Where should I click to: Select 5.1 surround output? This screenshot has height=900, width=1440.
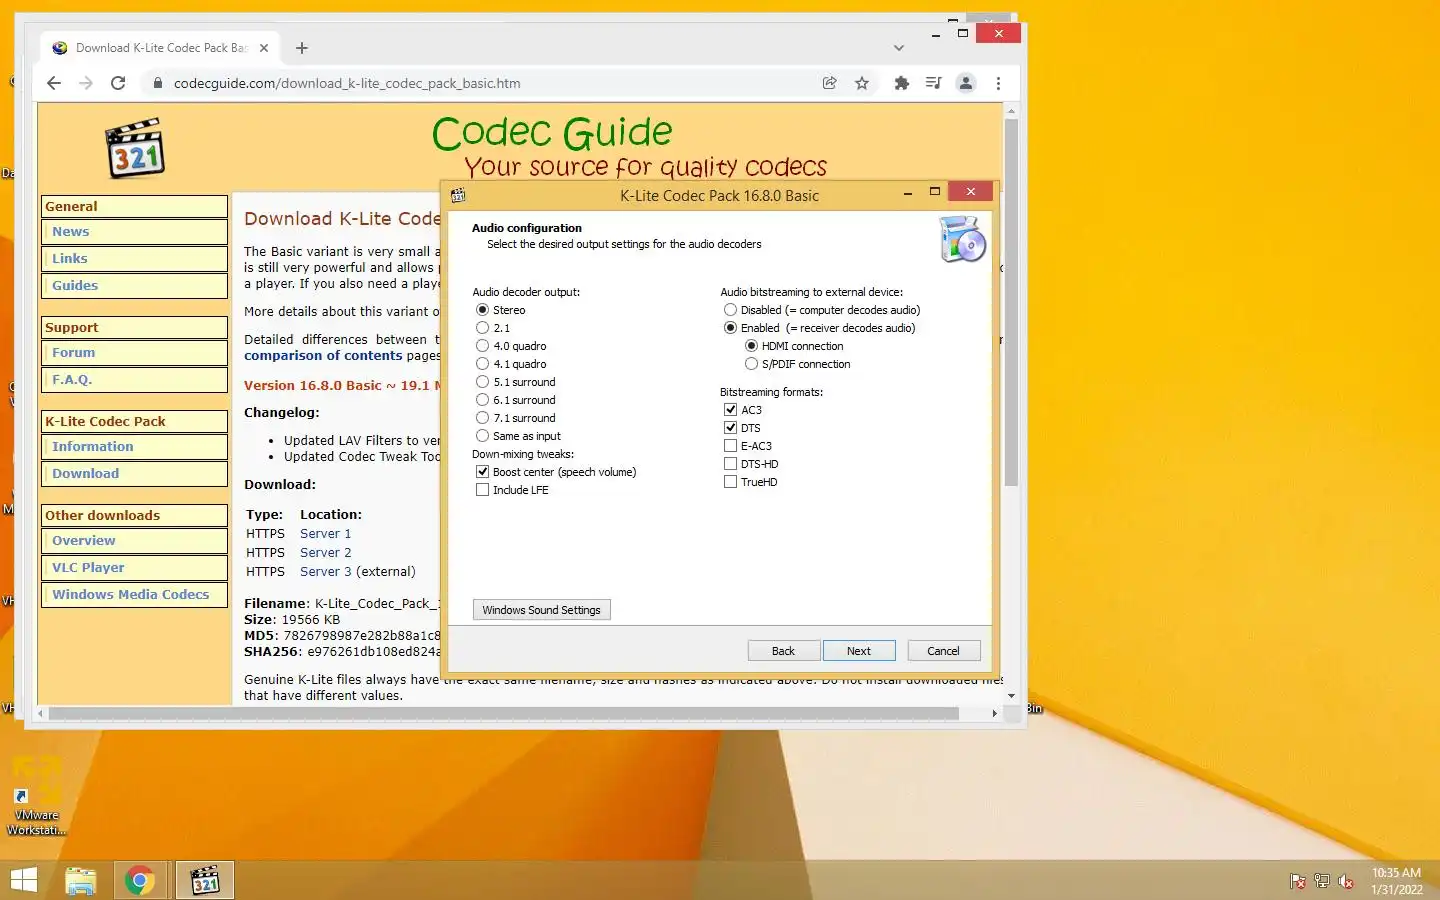516,382
